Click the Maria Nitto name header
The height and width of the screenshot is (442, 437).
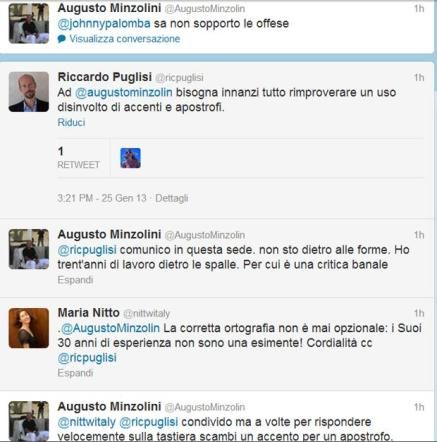tap(88, 313)
